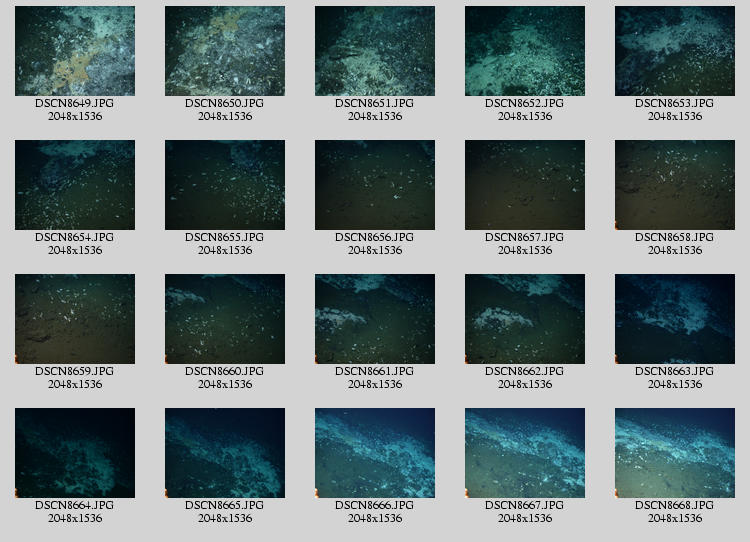
Task: Click the DSCN8655.JPG seafloor thumbnail
Action: 225,185
